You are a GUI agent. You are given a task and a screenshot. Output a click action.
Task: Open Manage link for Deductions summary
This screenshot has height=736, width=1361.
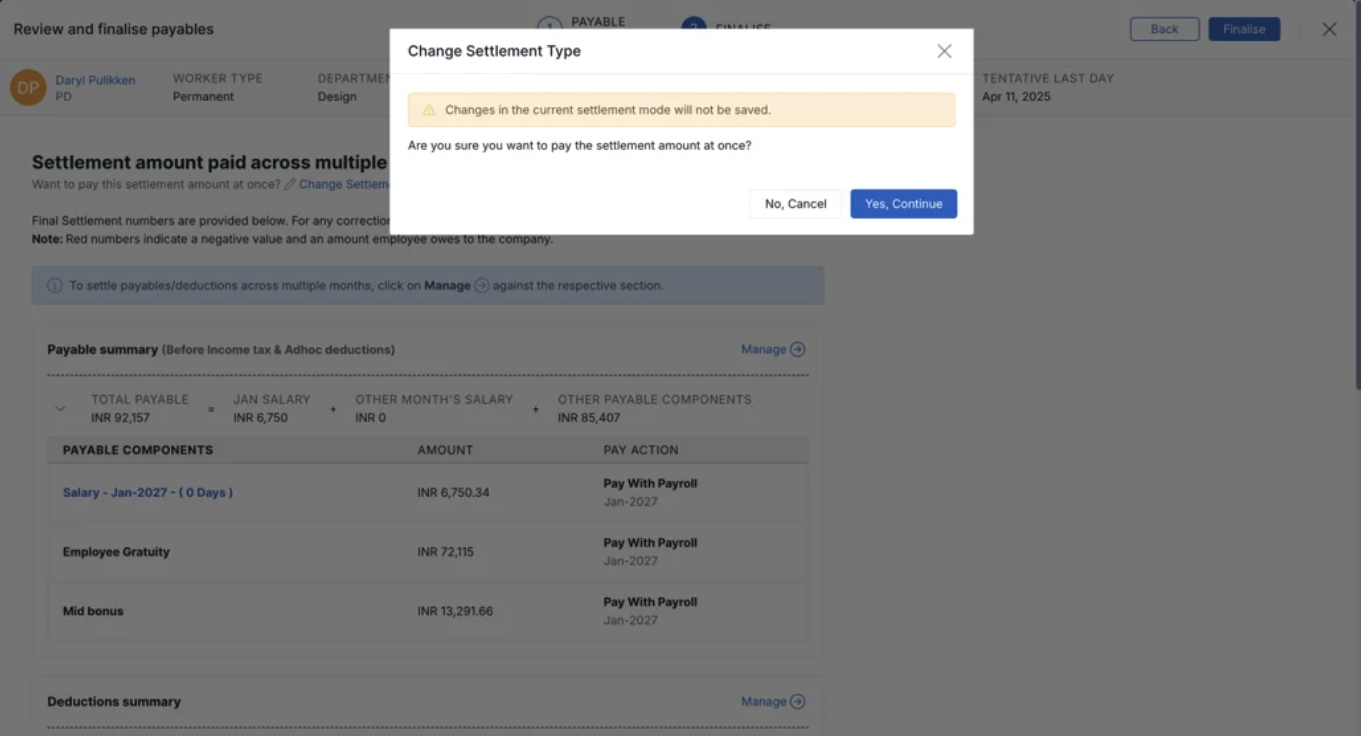763,702
